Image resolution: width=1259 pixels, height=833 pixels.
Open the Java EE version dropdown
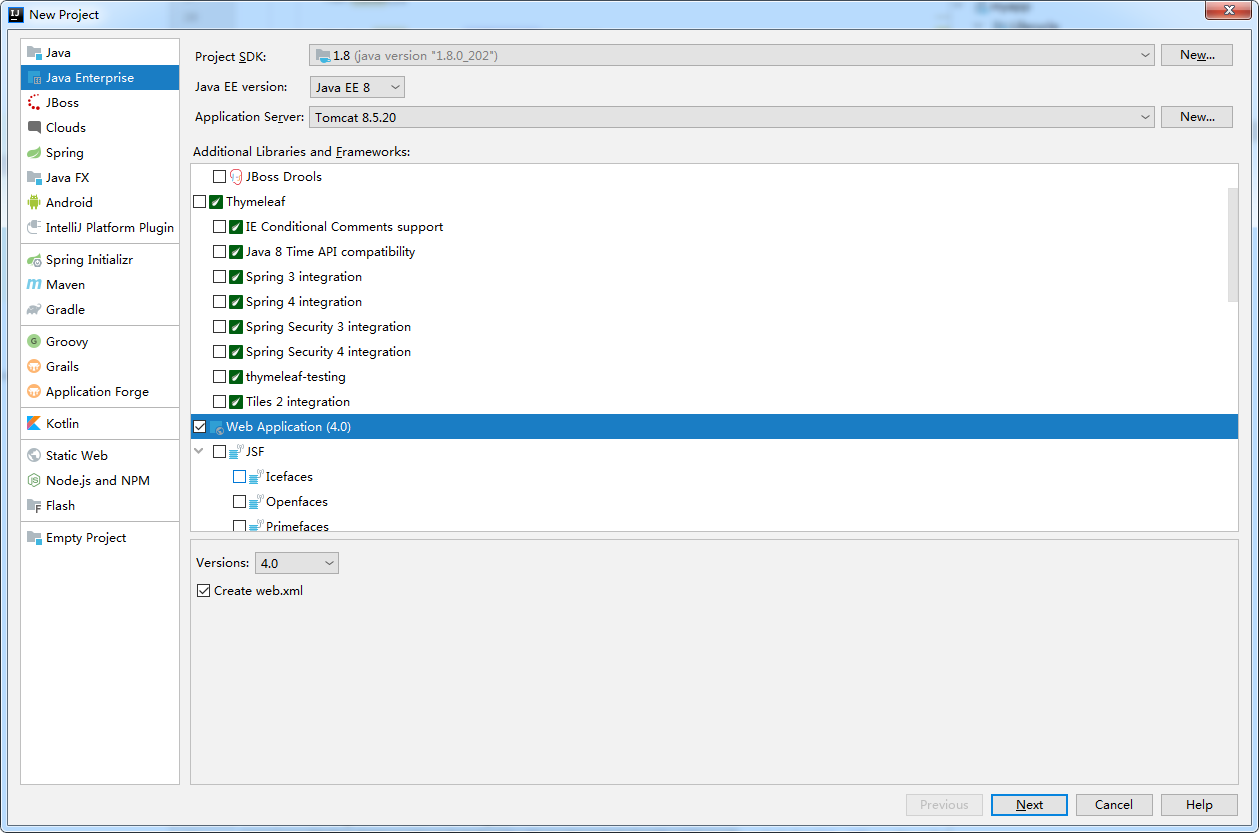357,87
